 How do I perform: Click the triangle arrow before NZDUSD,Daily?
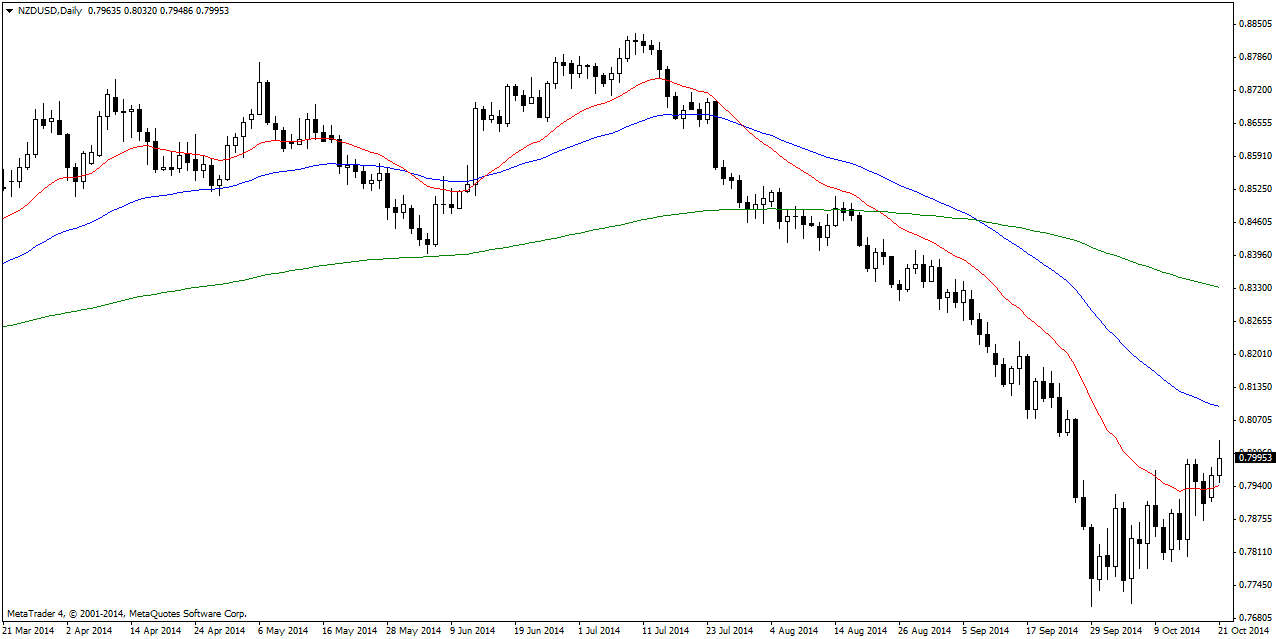(9, 9)
